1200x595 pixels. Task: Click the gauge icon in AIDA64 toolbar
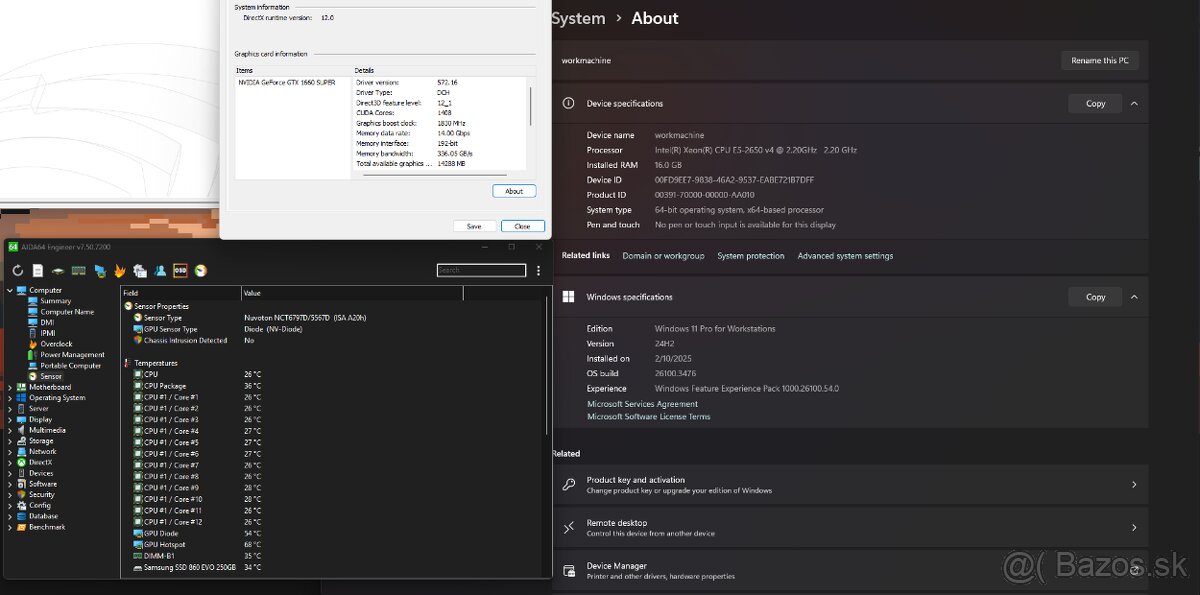tap(201, 270)
